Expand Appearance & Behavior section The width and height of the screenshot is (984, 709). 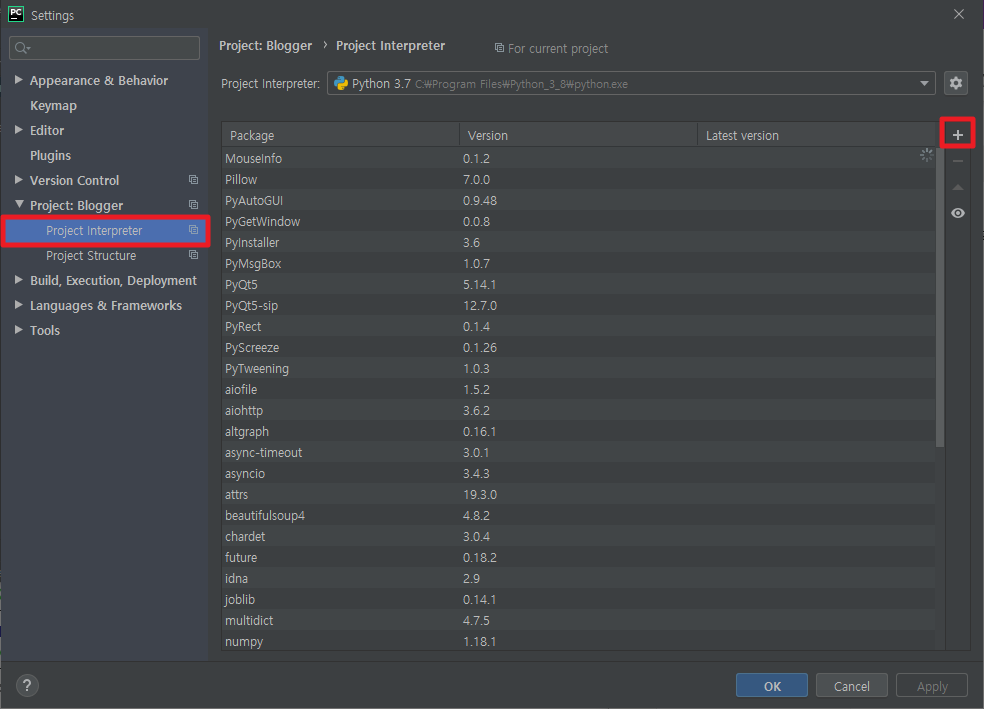tap(19, 80)
